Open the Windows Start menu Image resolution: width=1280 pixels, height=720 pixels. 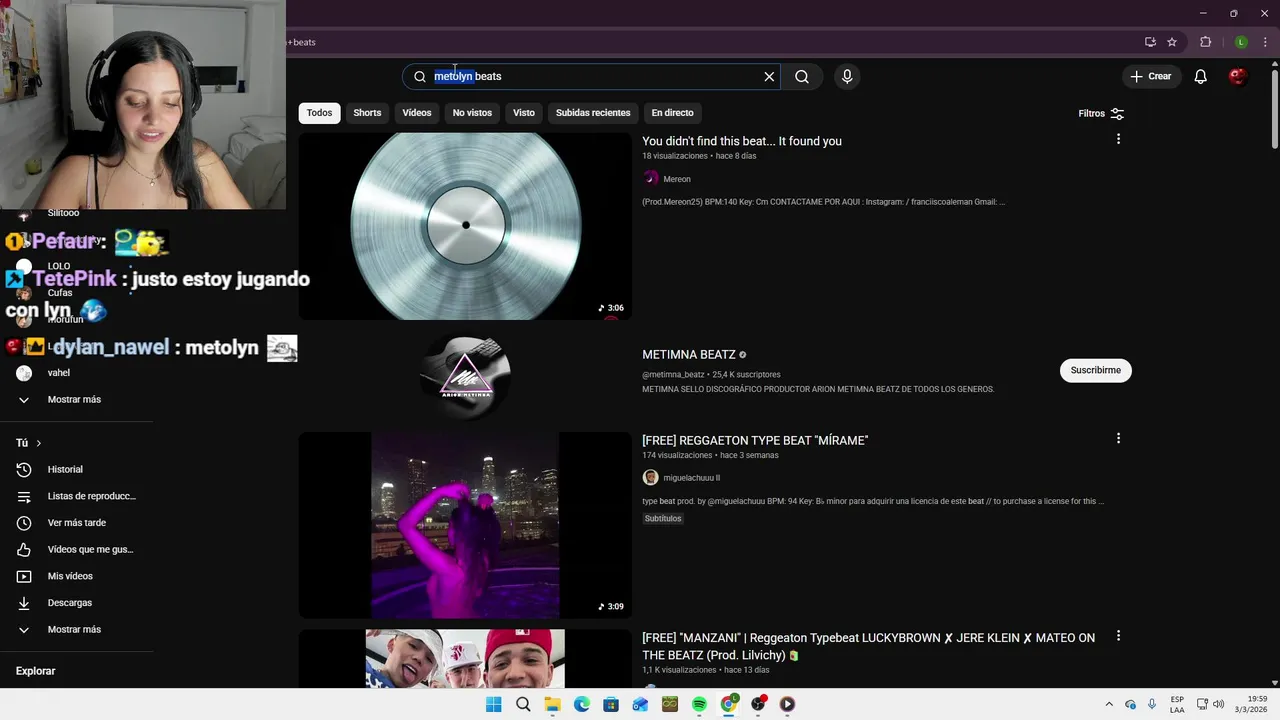[493, 704]
